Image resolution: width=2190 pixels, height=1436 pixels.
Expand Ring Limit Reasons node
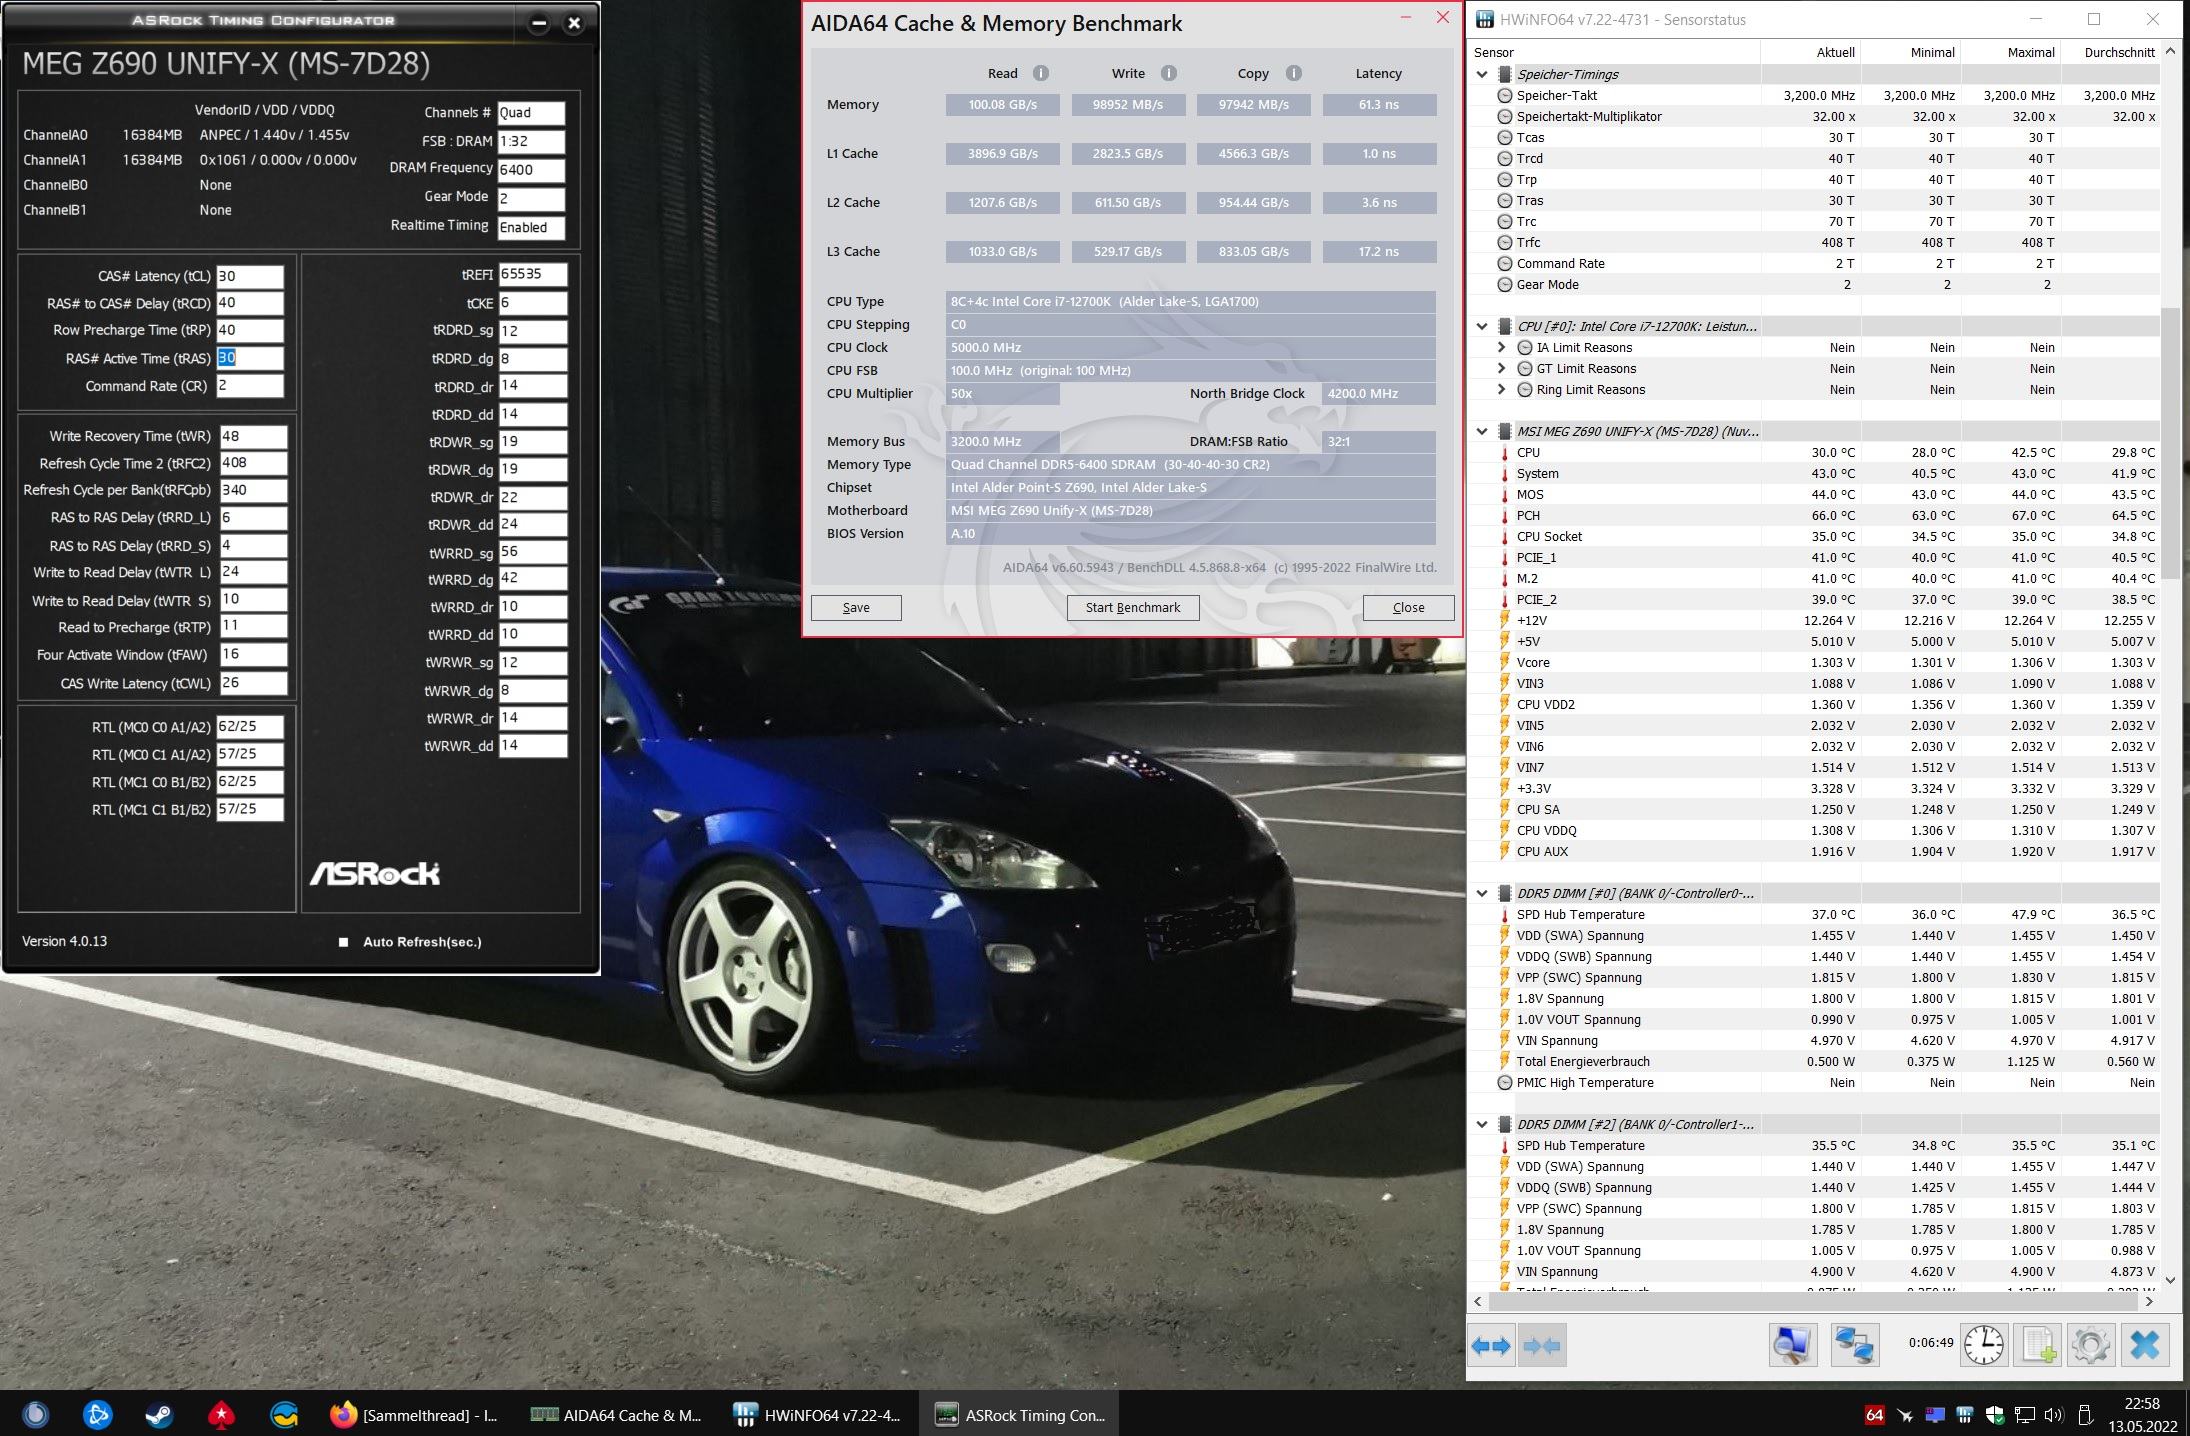(1502, 389)
